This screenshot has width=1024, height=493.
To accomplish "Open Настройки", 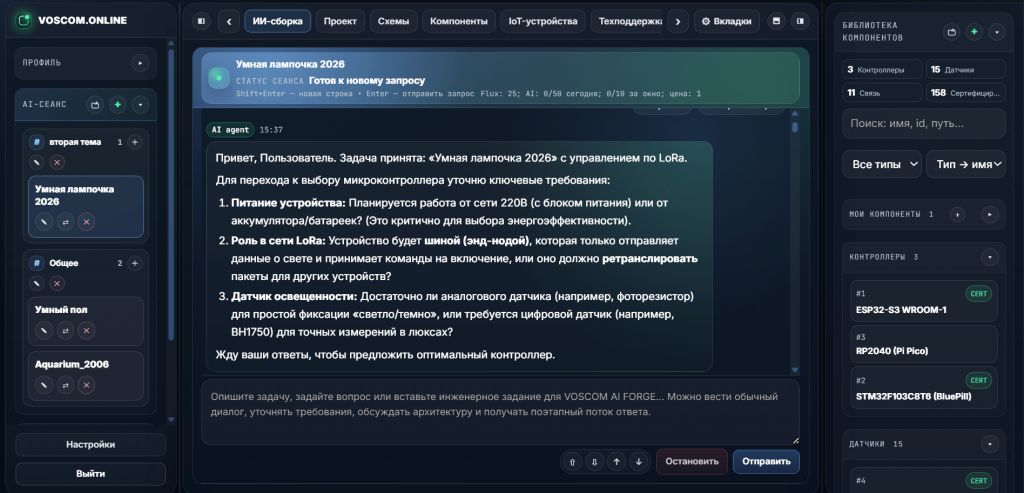I will click(91, 445).
